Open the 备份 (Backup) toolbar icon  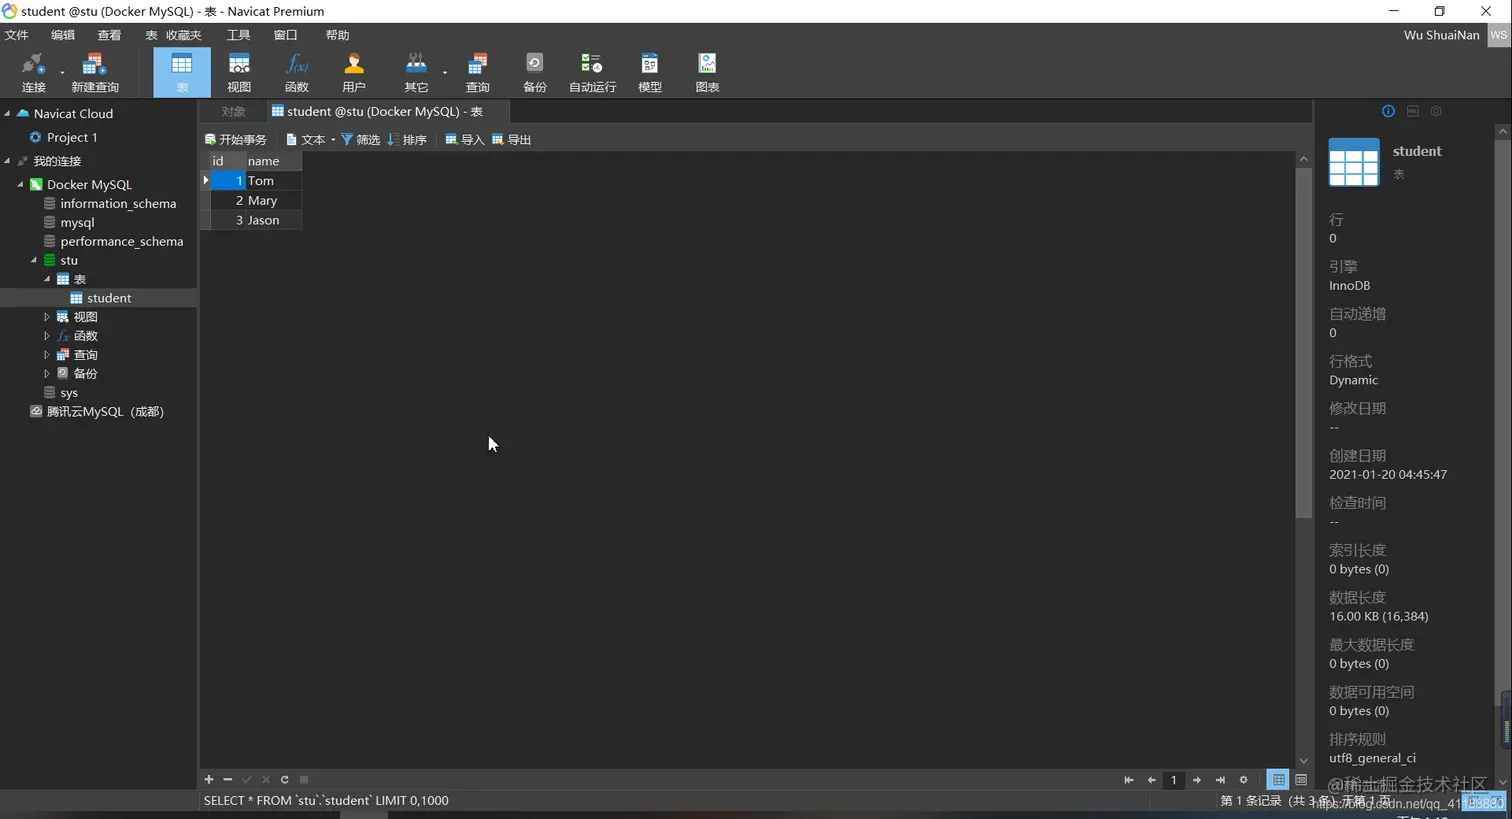[x=535, y=72]
